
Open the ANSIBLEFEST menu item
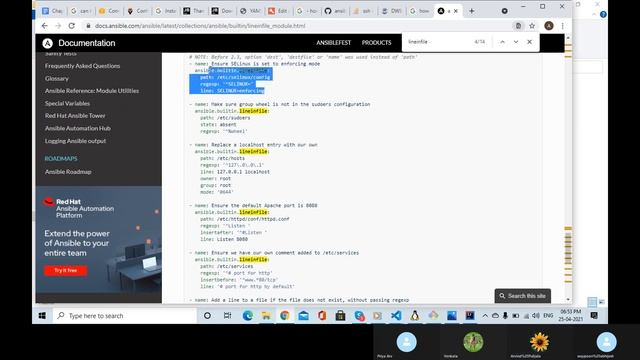pyautogui.click(x=333, y=42)
